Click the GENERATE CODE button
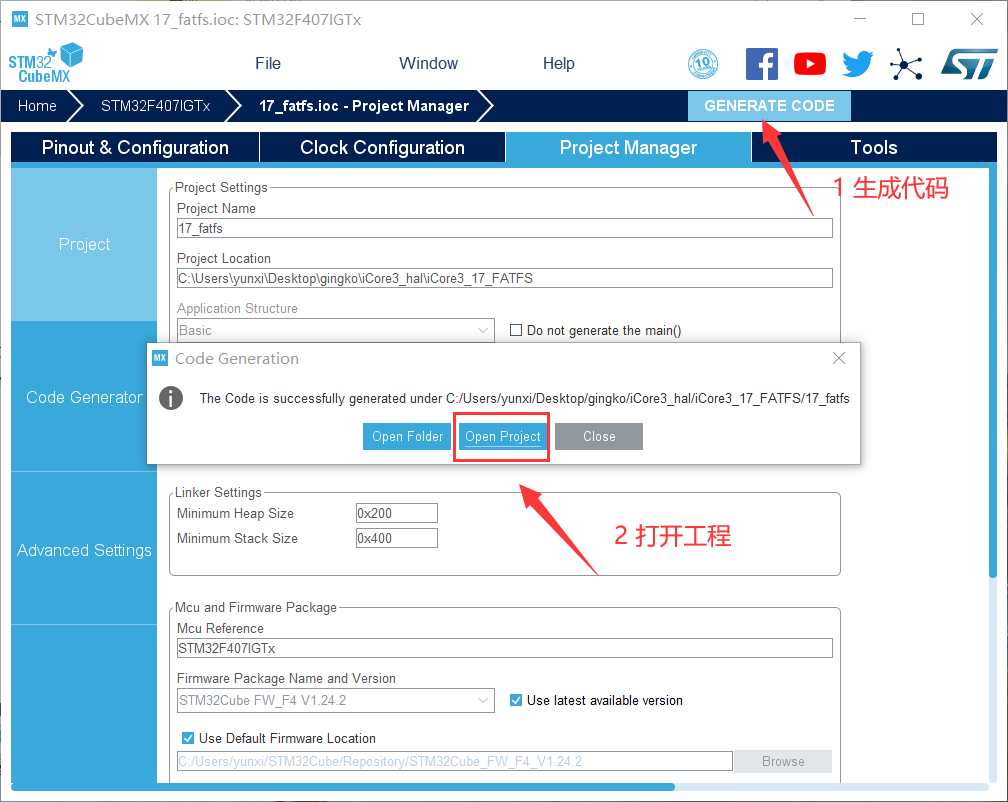This screenshot has height=802, width=1008. [x=769, y=106]
